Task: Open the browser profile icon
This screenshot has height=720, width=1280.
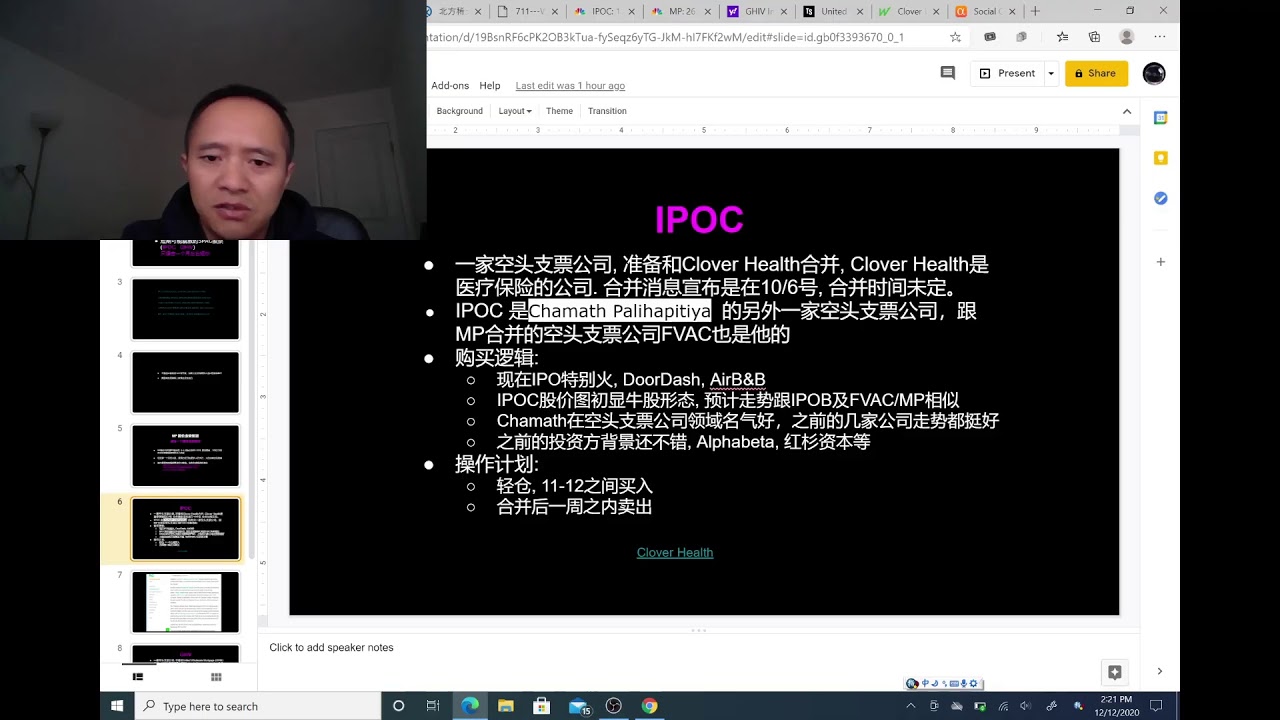Action: pyautogui.click(x=1127, y=37)
